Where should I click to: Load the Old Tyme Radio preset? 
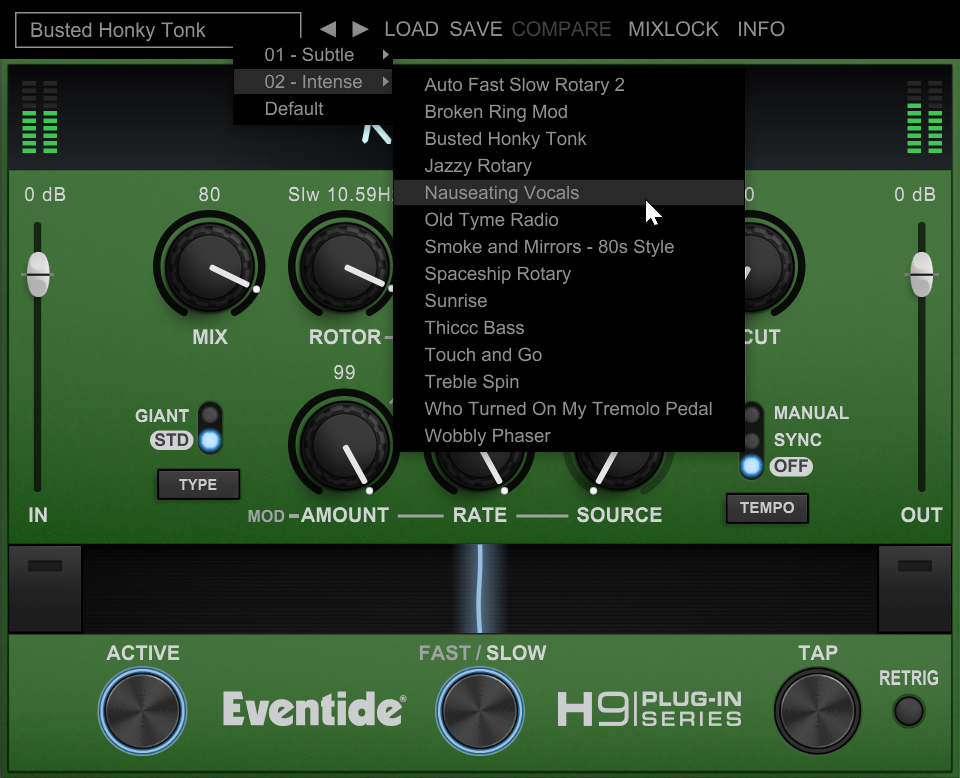[569, 220]
